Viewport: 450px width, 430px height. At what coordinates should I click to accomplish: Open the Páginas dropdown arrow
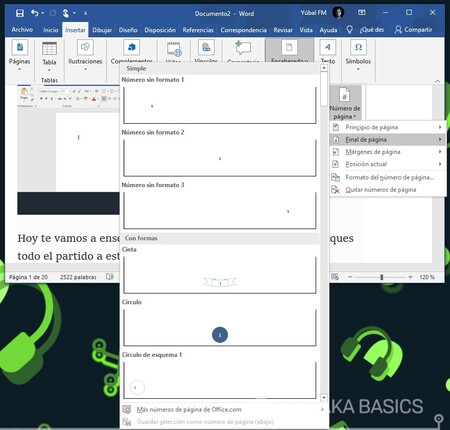20,69
